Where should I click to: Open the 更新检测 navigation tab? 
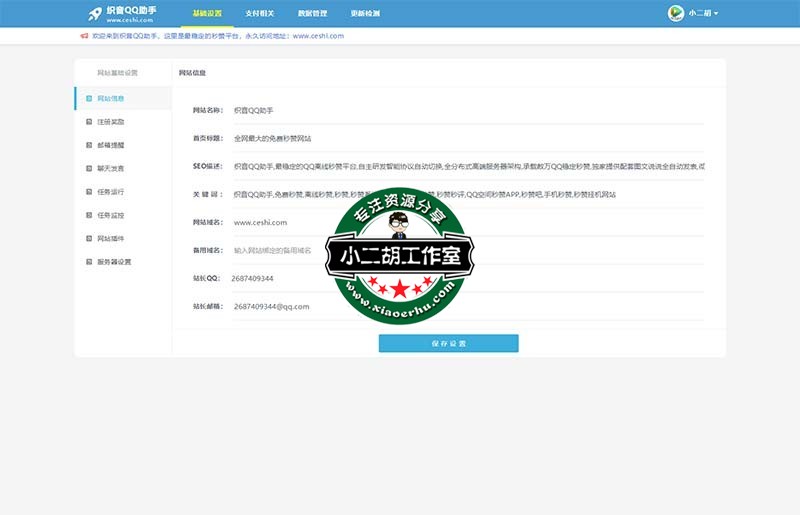(x=365, y=13)
